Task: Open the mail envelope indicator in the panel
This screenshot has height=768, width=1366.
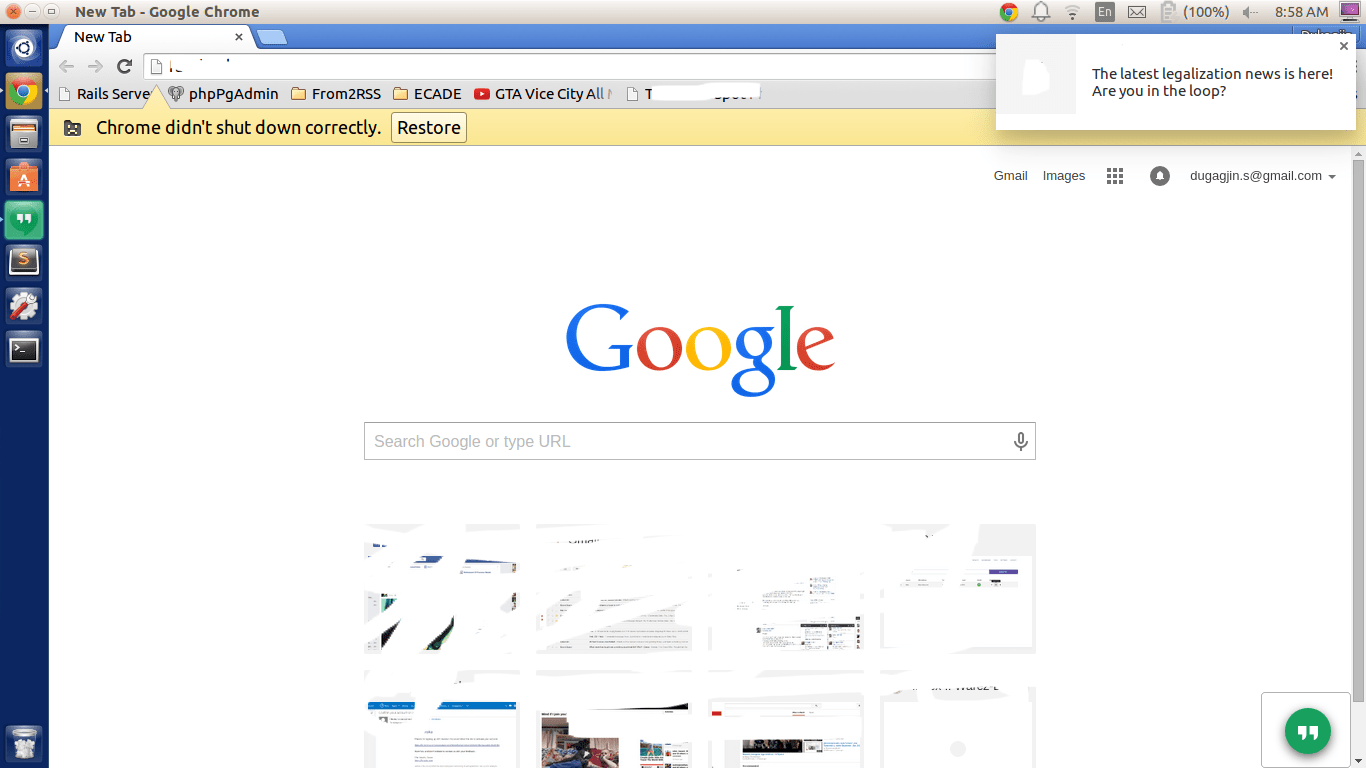Action: pyautogui.click(x=1136, y=12)
